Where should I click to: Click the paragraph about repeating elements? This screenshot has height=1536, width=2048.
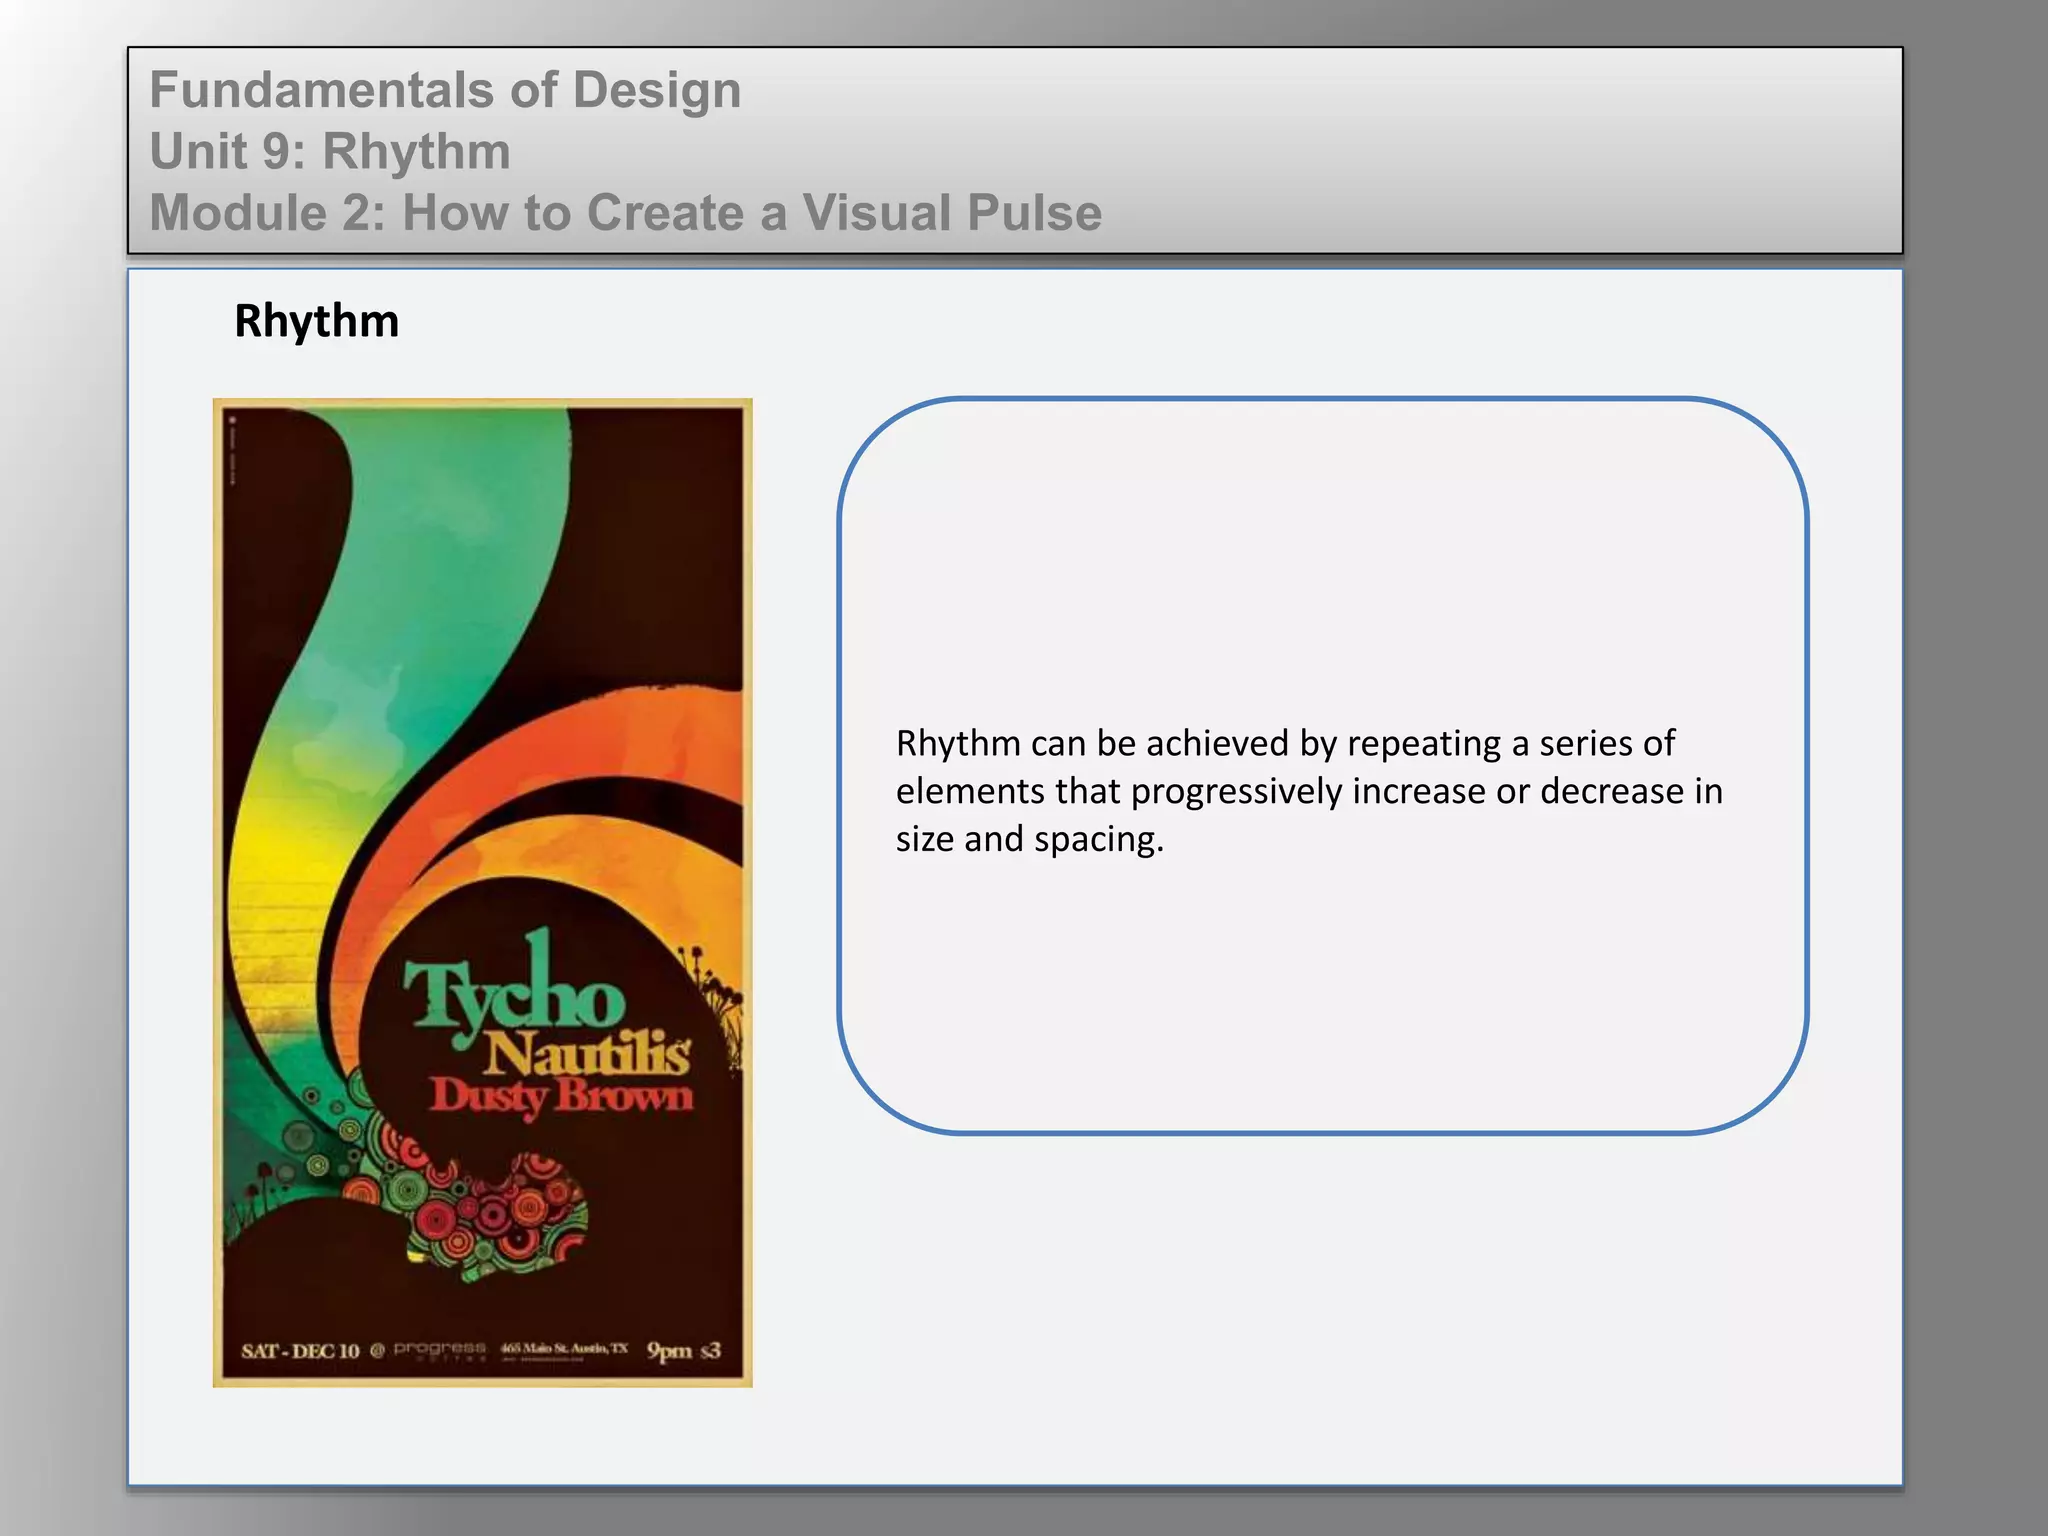1308,790
